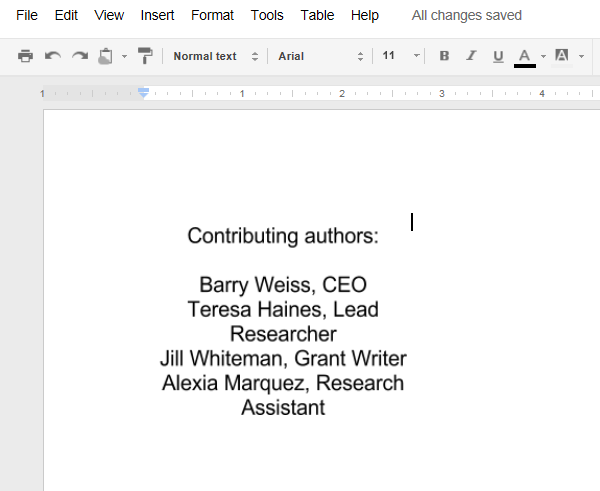
Task: Click the blue indent marker on ruler
Action: click(x=143, y=92)
